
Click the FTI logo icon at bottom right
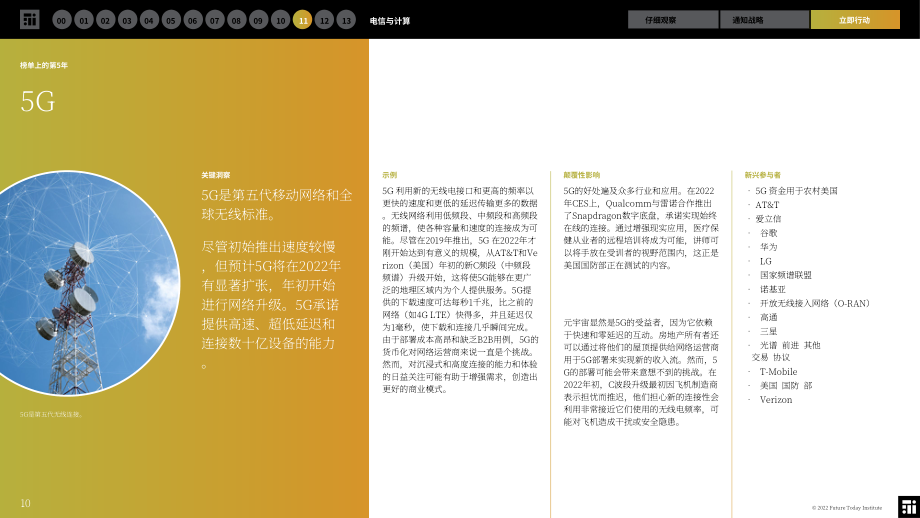pyautogui.click(x=909, y=507)
